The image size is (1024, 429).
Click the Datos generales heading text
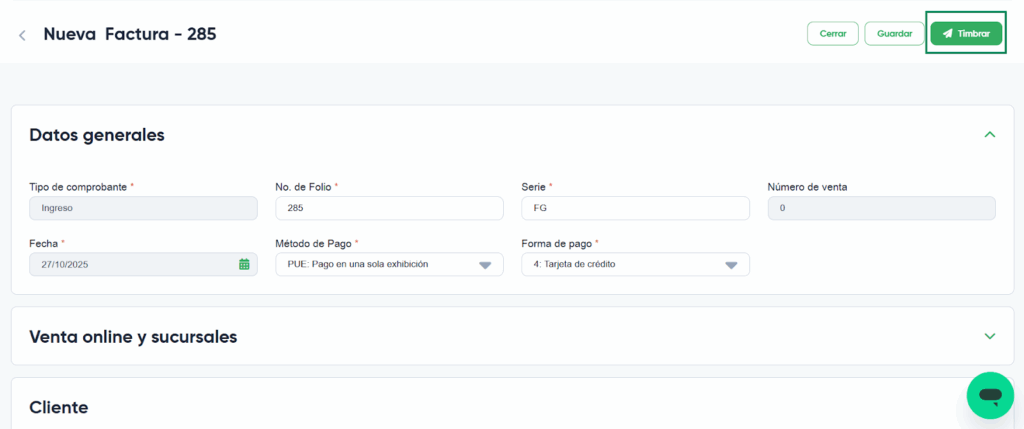tap(97, 135)
